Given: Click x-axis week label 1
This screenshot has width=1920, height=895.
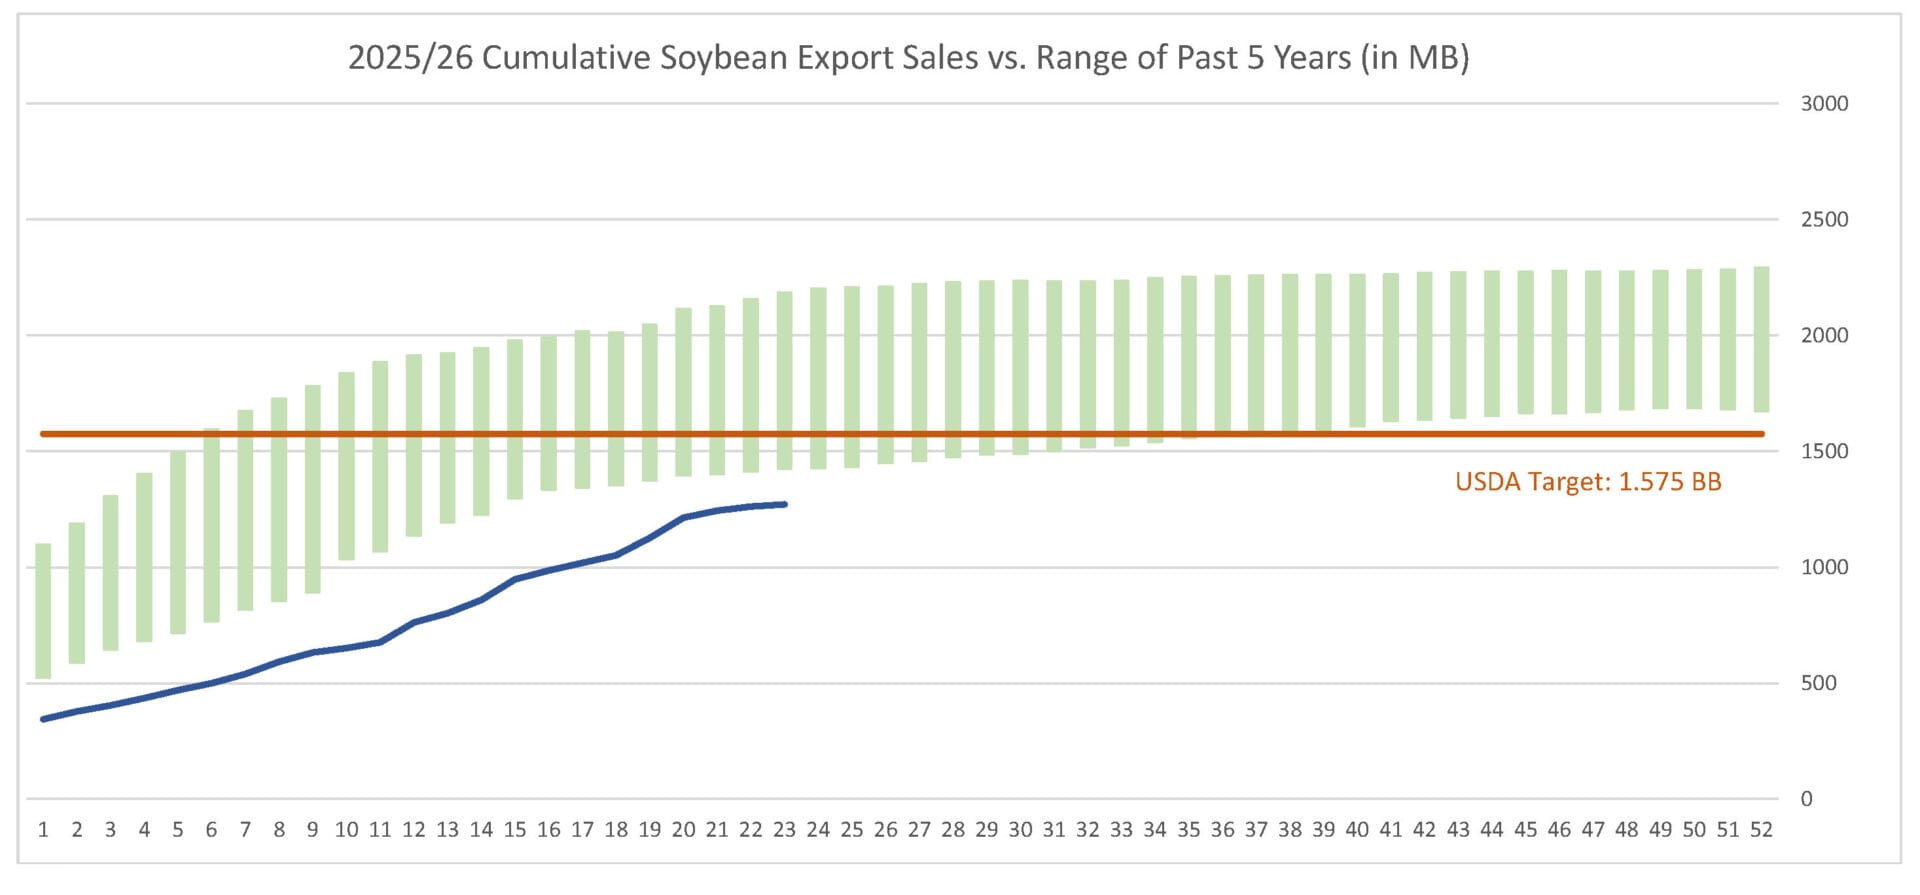Looking at the screenshot, I should pos(43,830).
